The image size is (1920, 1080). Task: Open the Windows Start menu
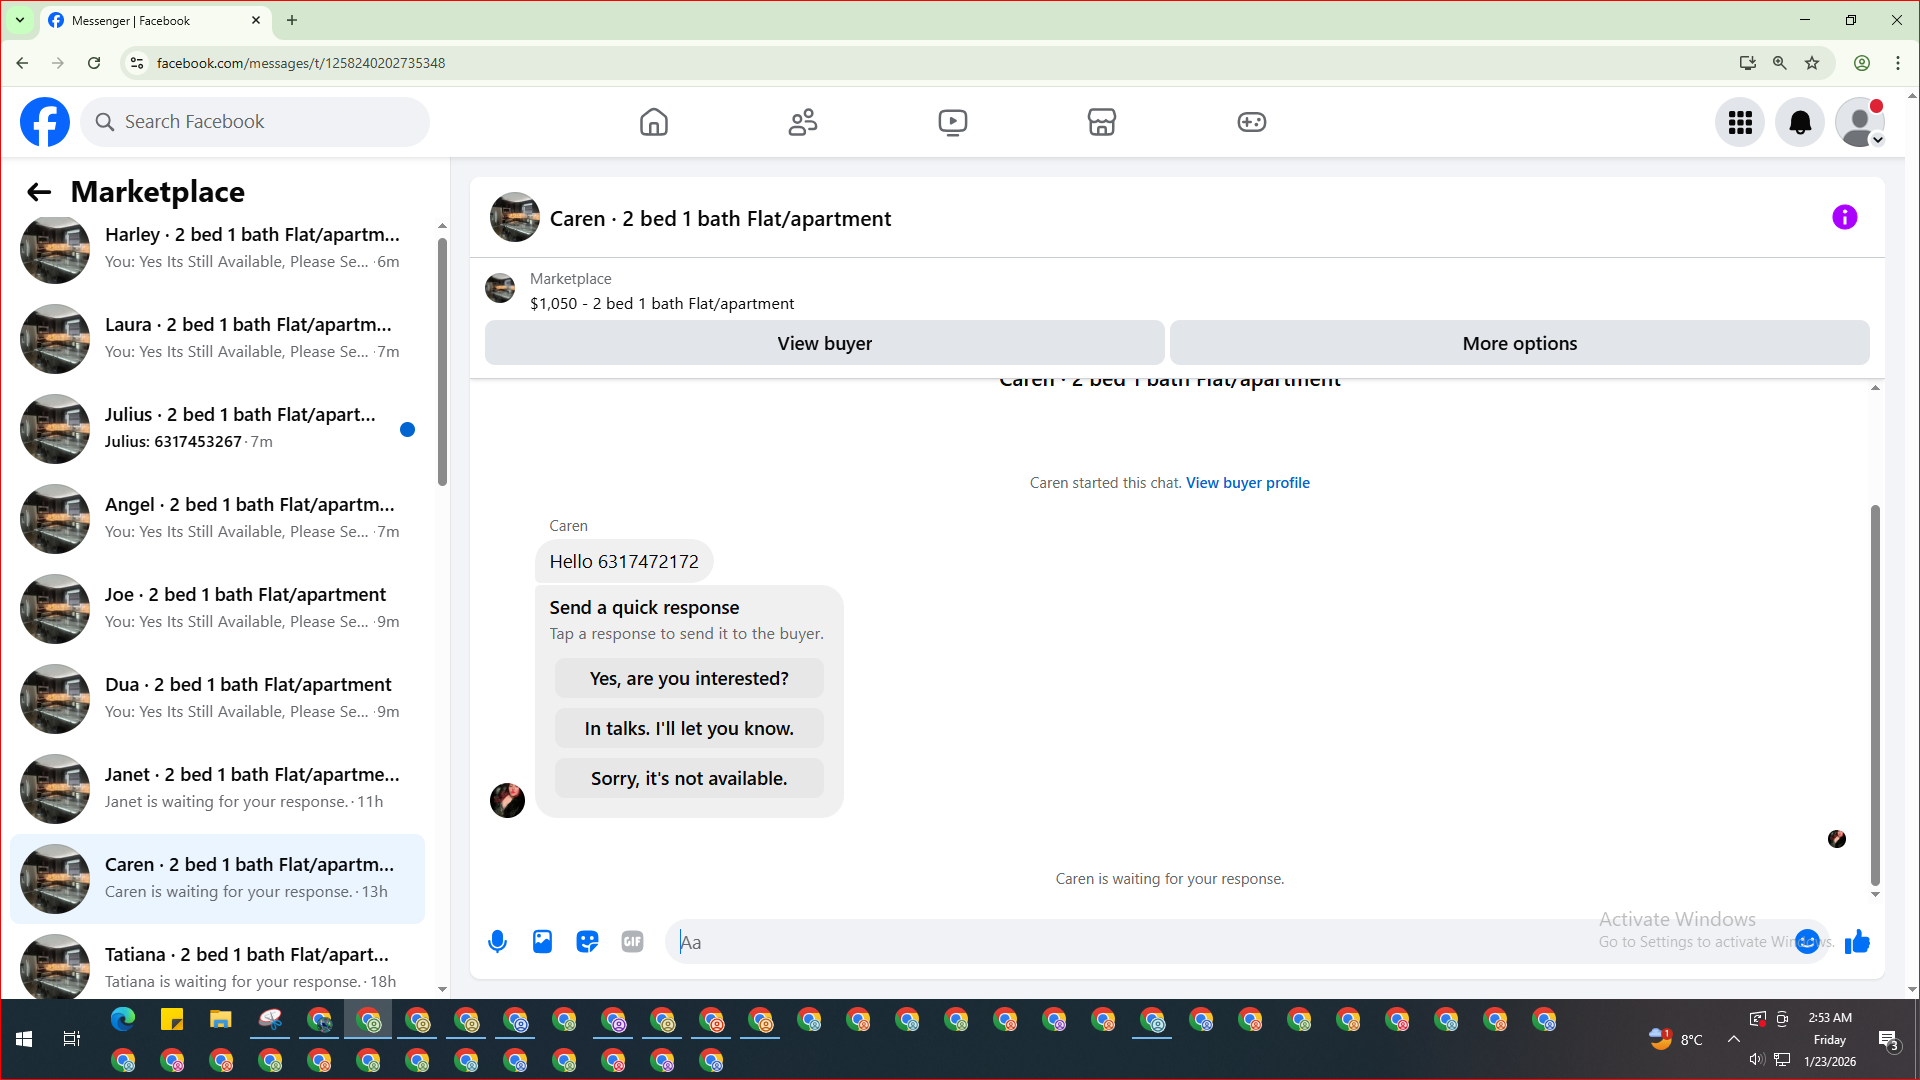point(24,1039)
